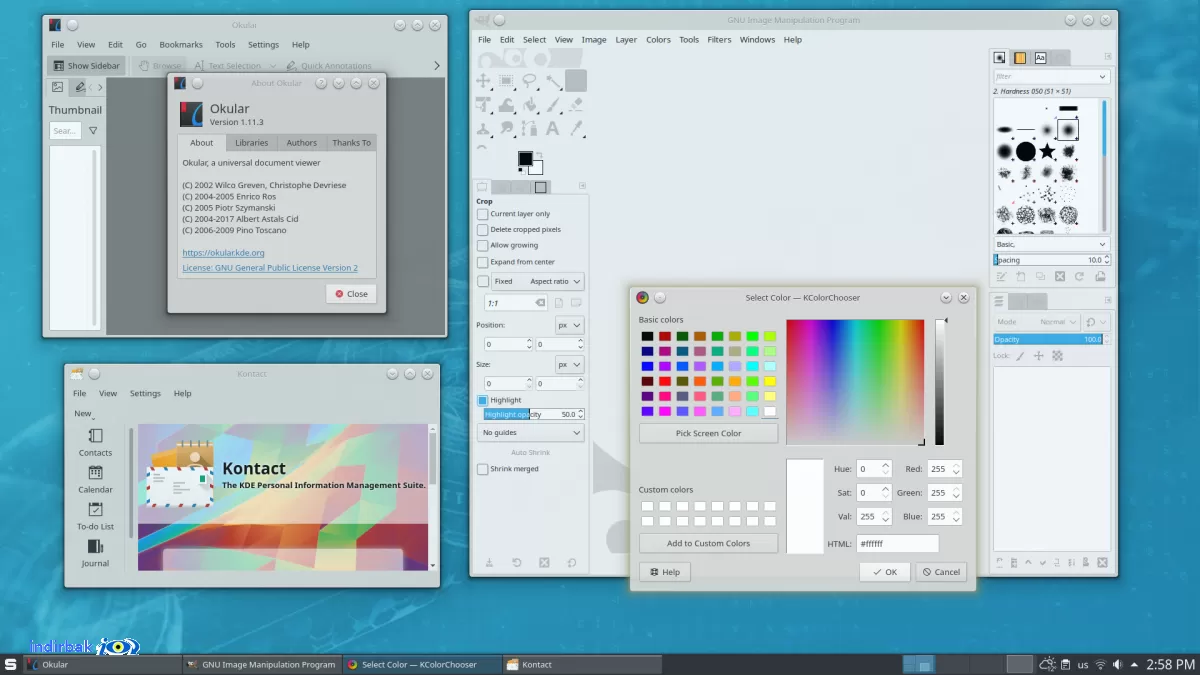Select the Fuzzy Select wand tool
Image resolution: width=1200 pixels, height=675 pixels.
tap(553, 81)
